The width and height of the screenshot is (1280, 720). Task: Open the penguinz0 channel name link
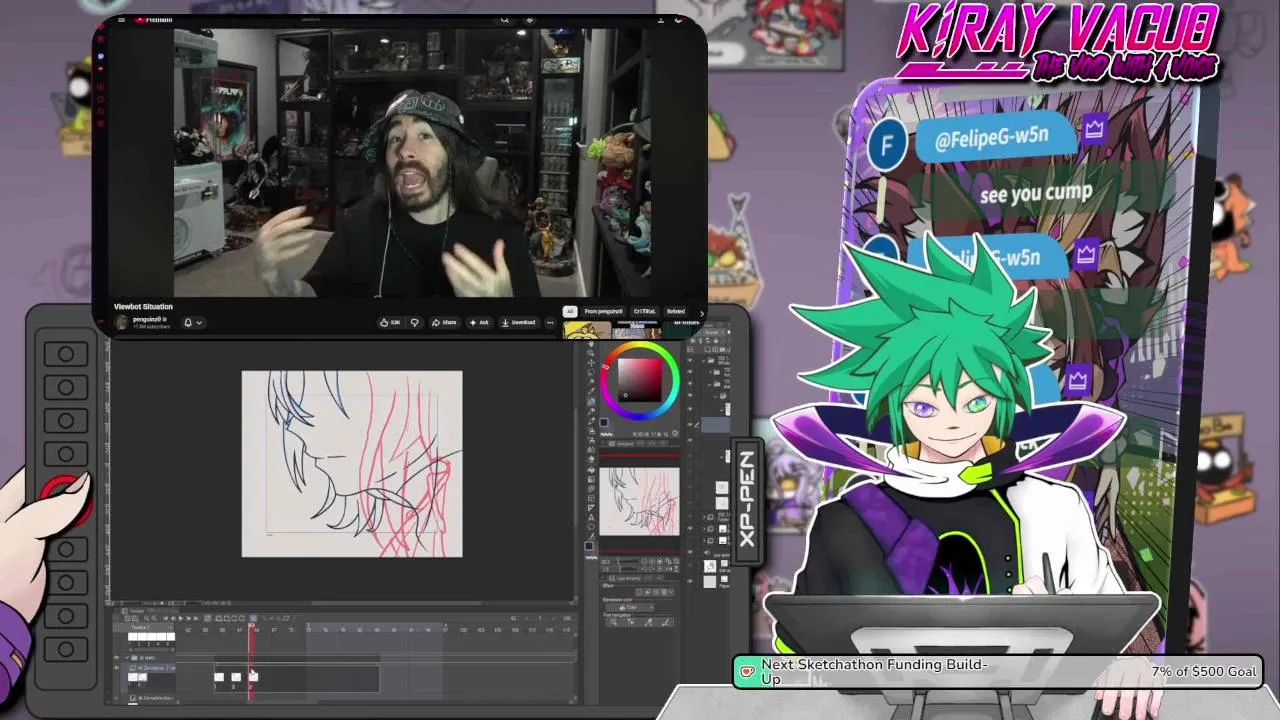[149, 319]
